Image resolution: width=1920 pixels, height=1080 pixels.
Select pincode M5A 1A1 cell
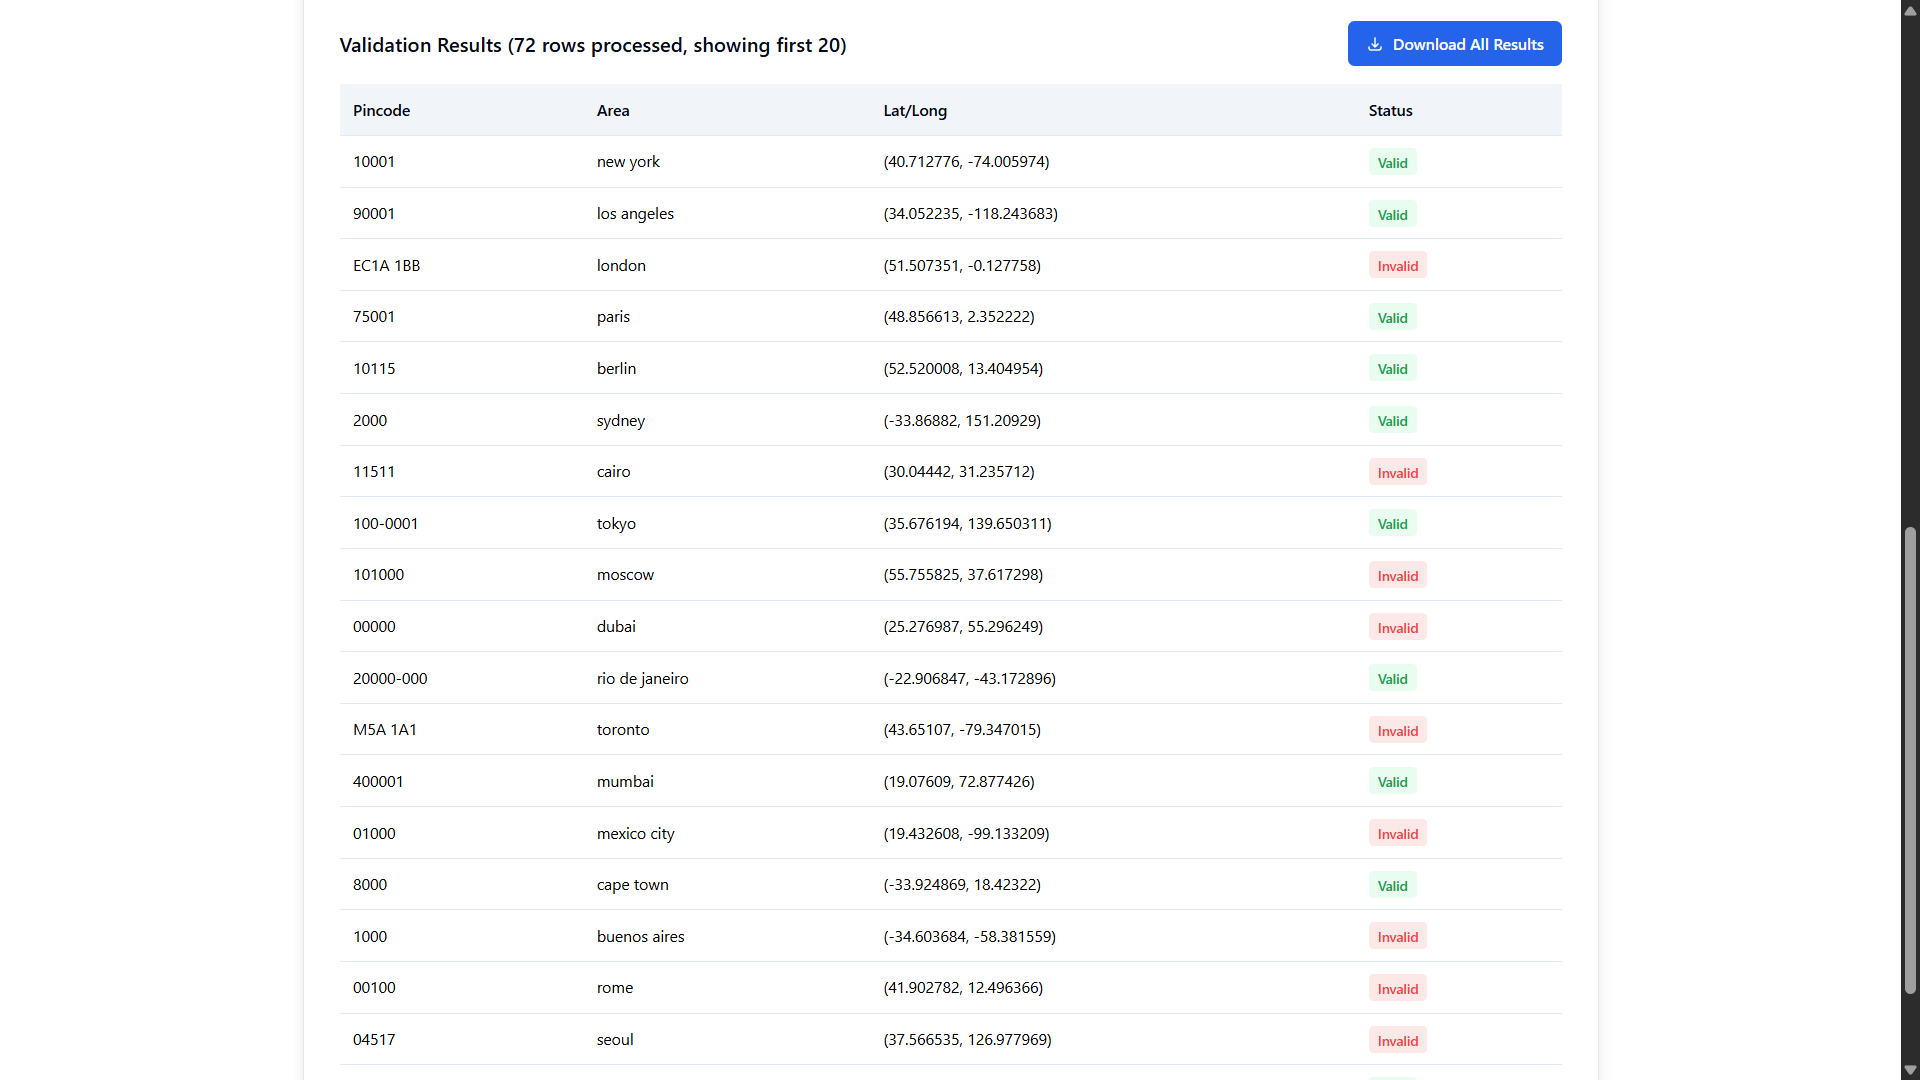click(384, 730)
